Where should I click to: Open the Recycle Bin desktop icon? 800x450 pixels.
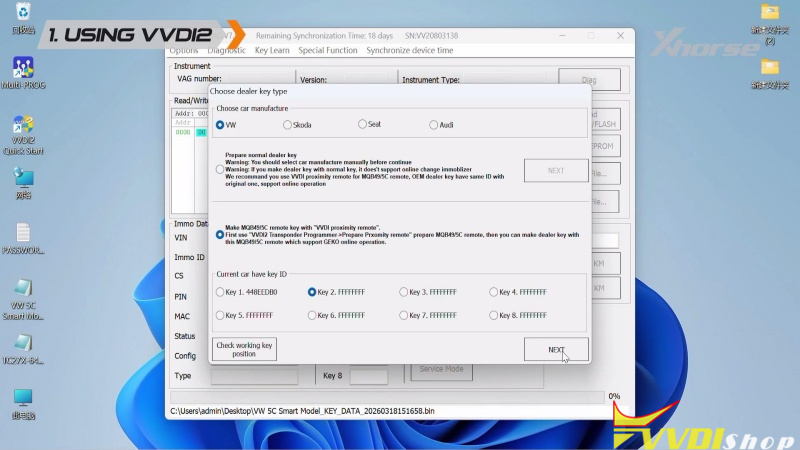(x=22, y=16)
